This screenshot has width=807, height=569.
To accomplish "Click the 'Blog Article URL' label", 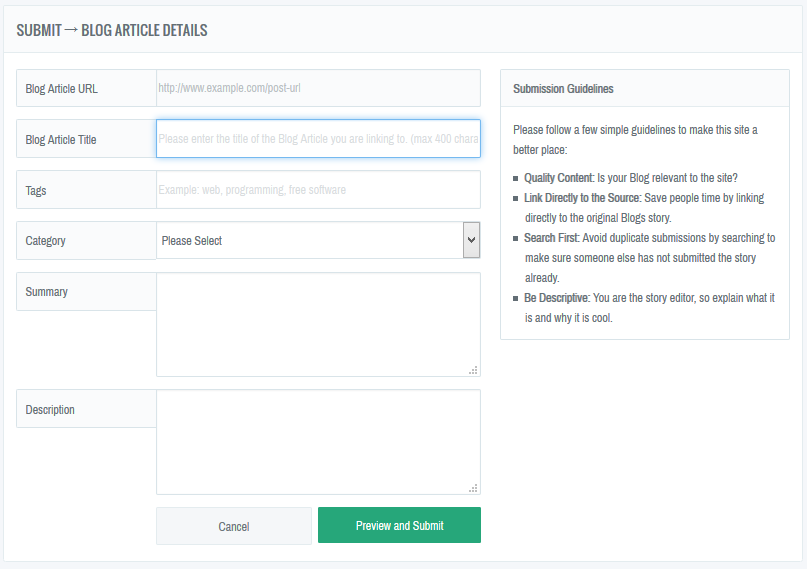I will point(61,89).
